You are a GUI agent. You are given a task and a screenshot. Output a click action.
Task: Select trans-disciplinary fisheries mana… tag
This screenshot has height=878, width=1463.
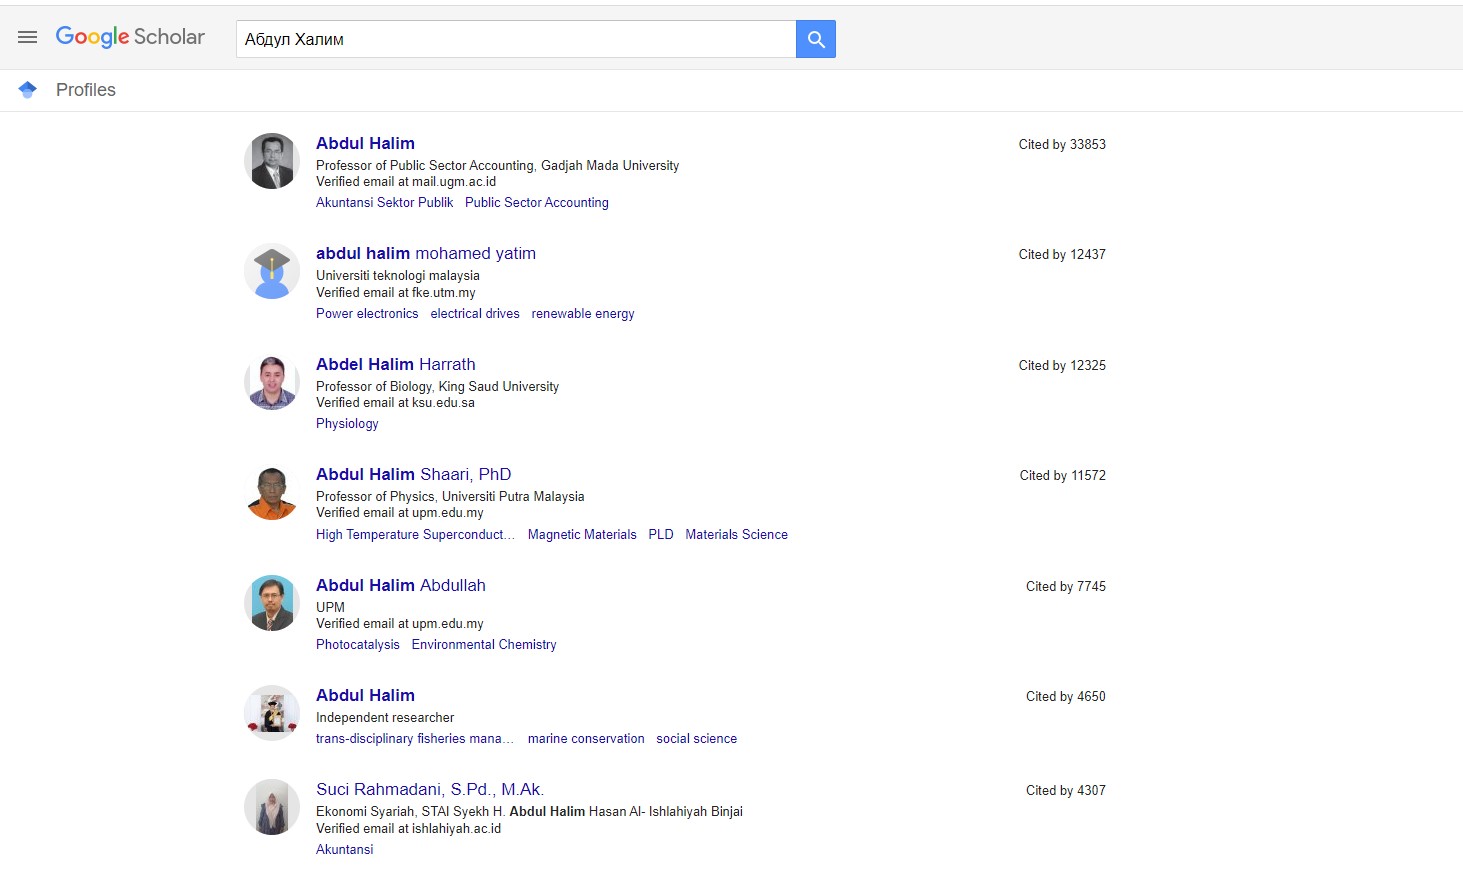[x=415, y=738]
